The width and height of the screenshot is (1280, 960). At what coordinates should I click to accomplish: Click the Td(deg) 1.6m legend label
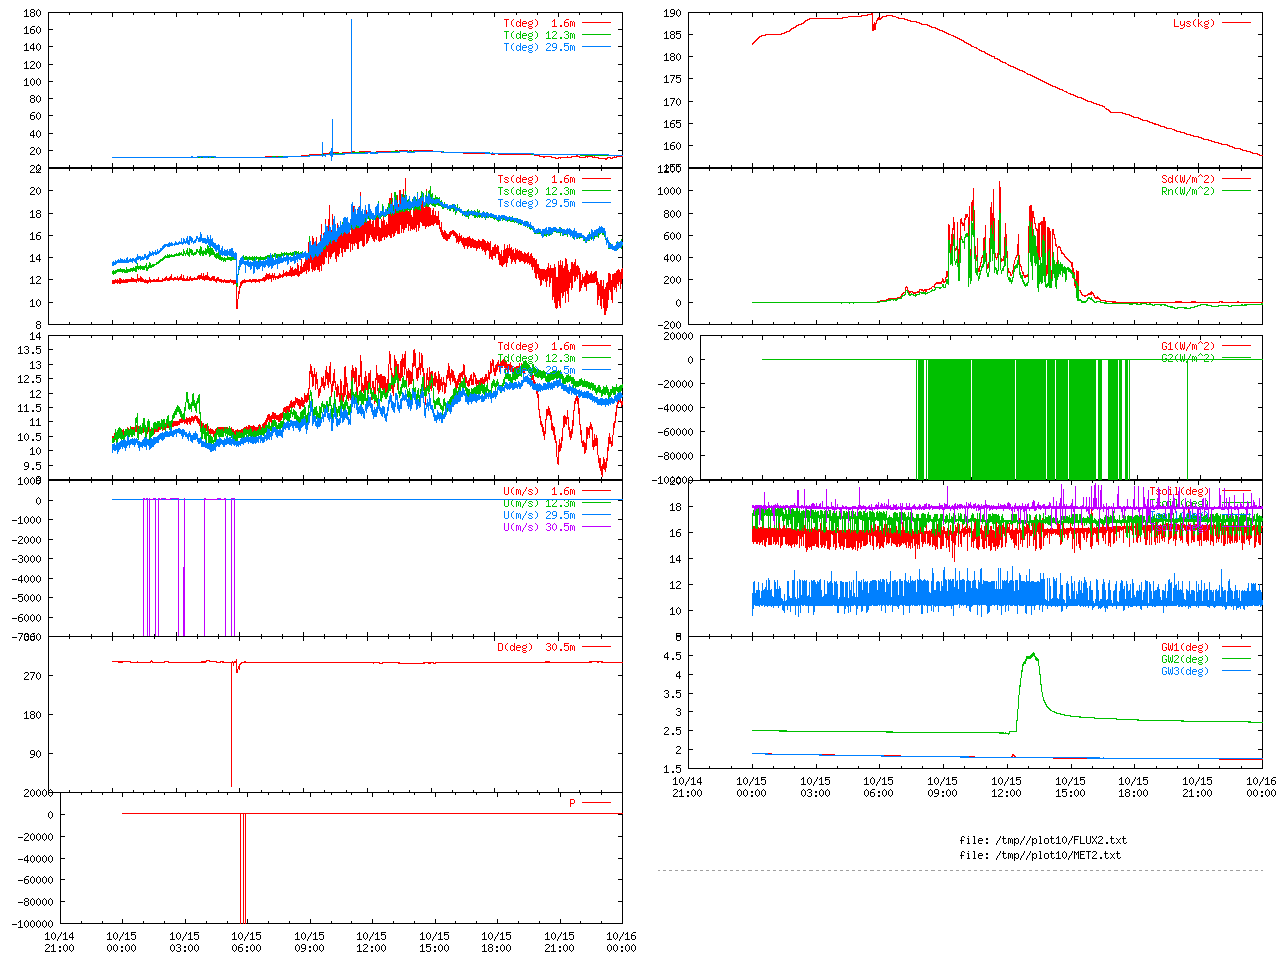coord(537,346)
